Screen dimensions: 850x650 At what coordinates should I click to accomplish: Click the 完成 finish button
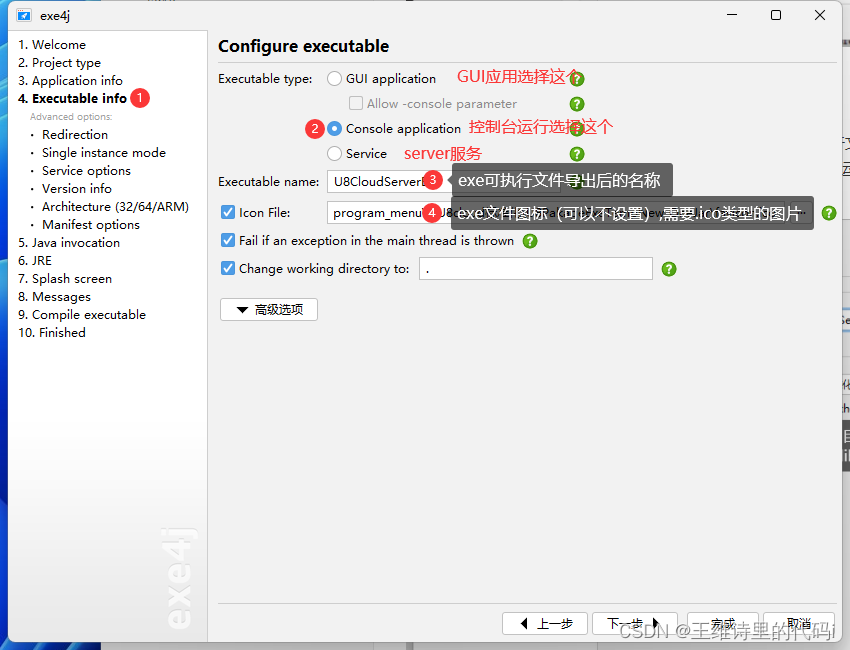(723, 623)
